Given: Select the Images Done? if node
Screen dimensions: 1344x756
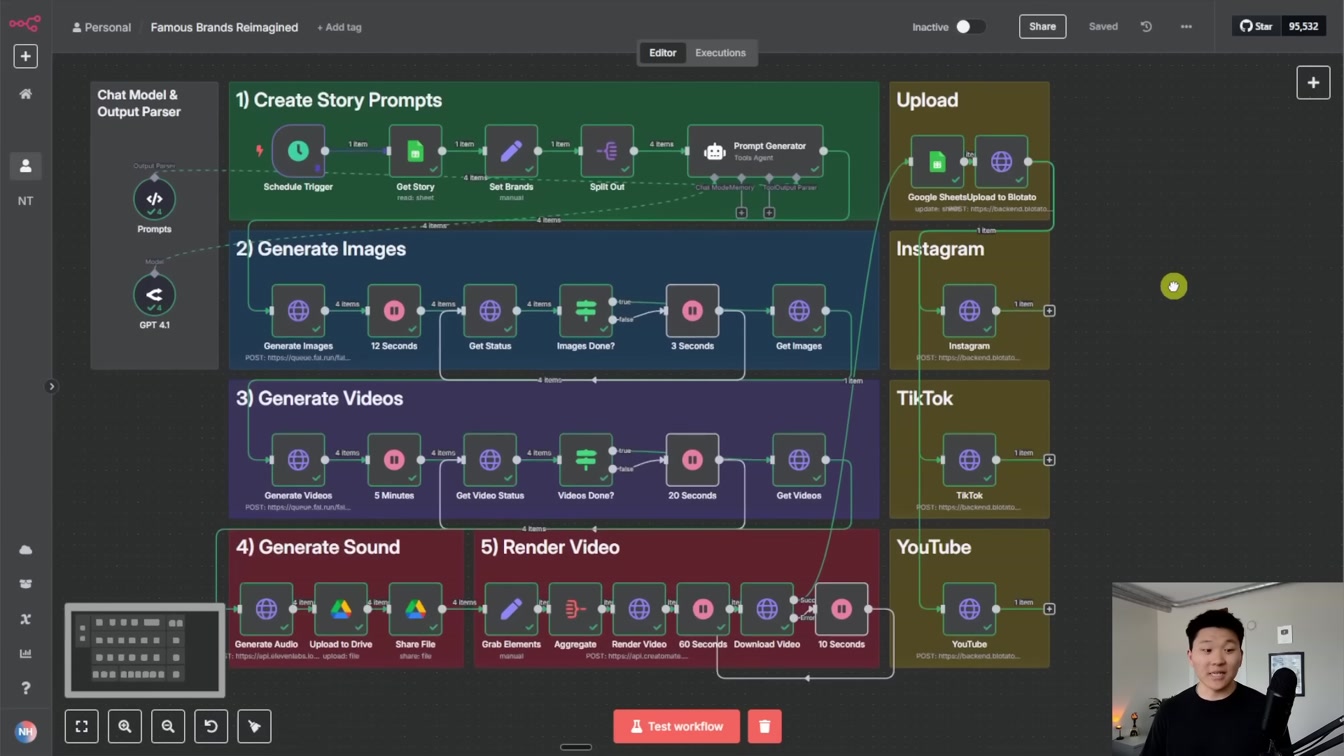Looking at the screenshot, I should pos(586,311).
